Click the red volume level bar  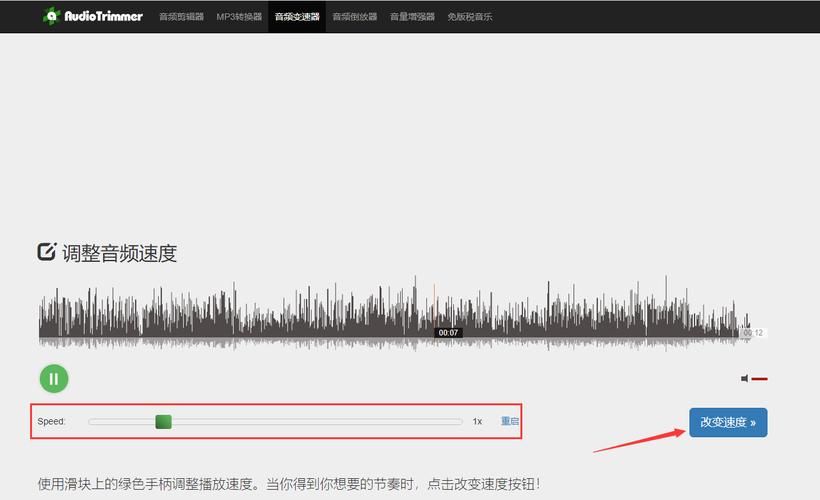[759, 379]
